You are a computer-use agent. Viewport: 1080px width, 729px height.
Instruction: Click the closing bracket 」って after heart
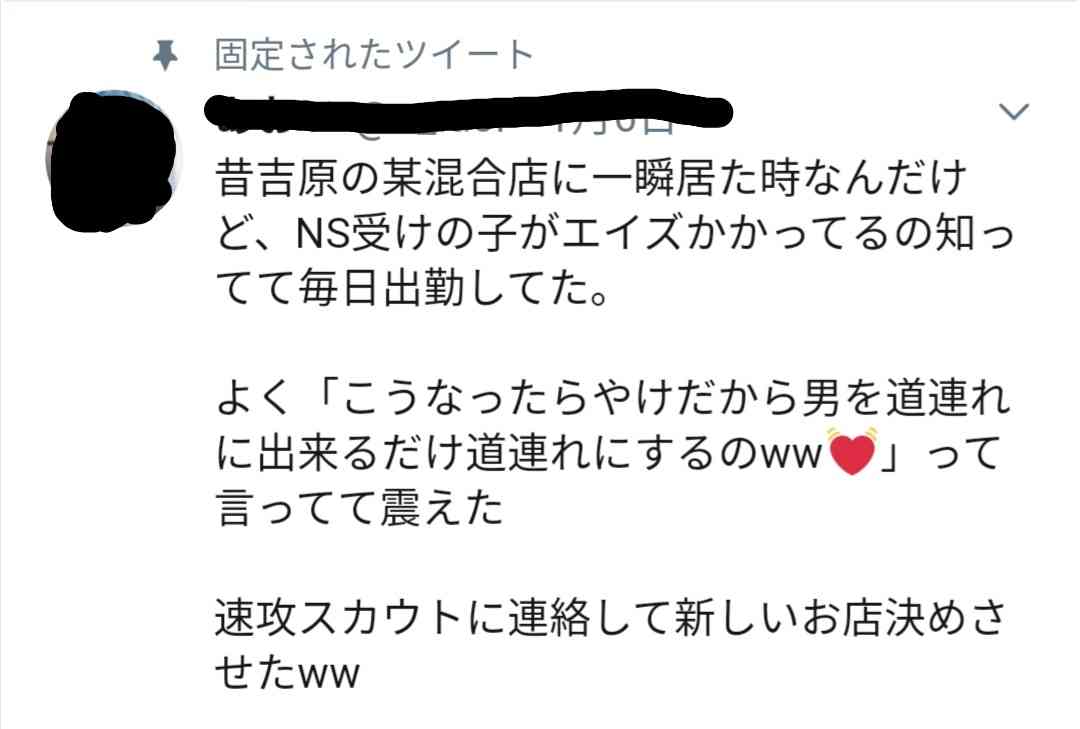click(x=940, y=454)
